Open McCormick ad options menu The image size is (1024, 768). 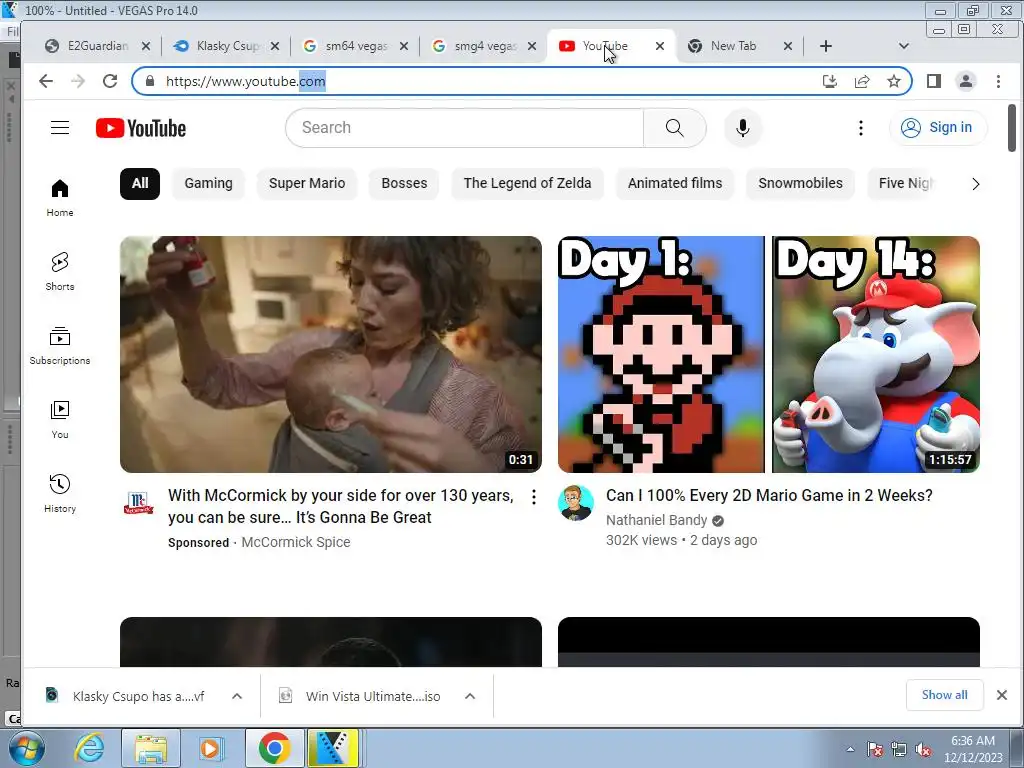[534, 497]
